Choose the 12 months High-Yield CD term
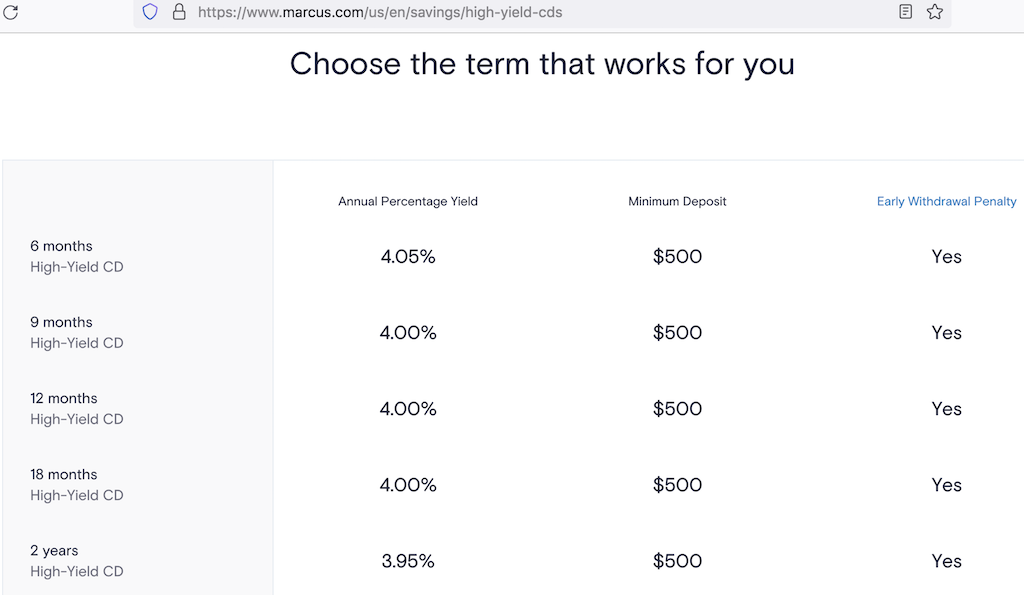Screen dimensions: 1024x595 [76, 408]
